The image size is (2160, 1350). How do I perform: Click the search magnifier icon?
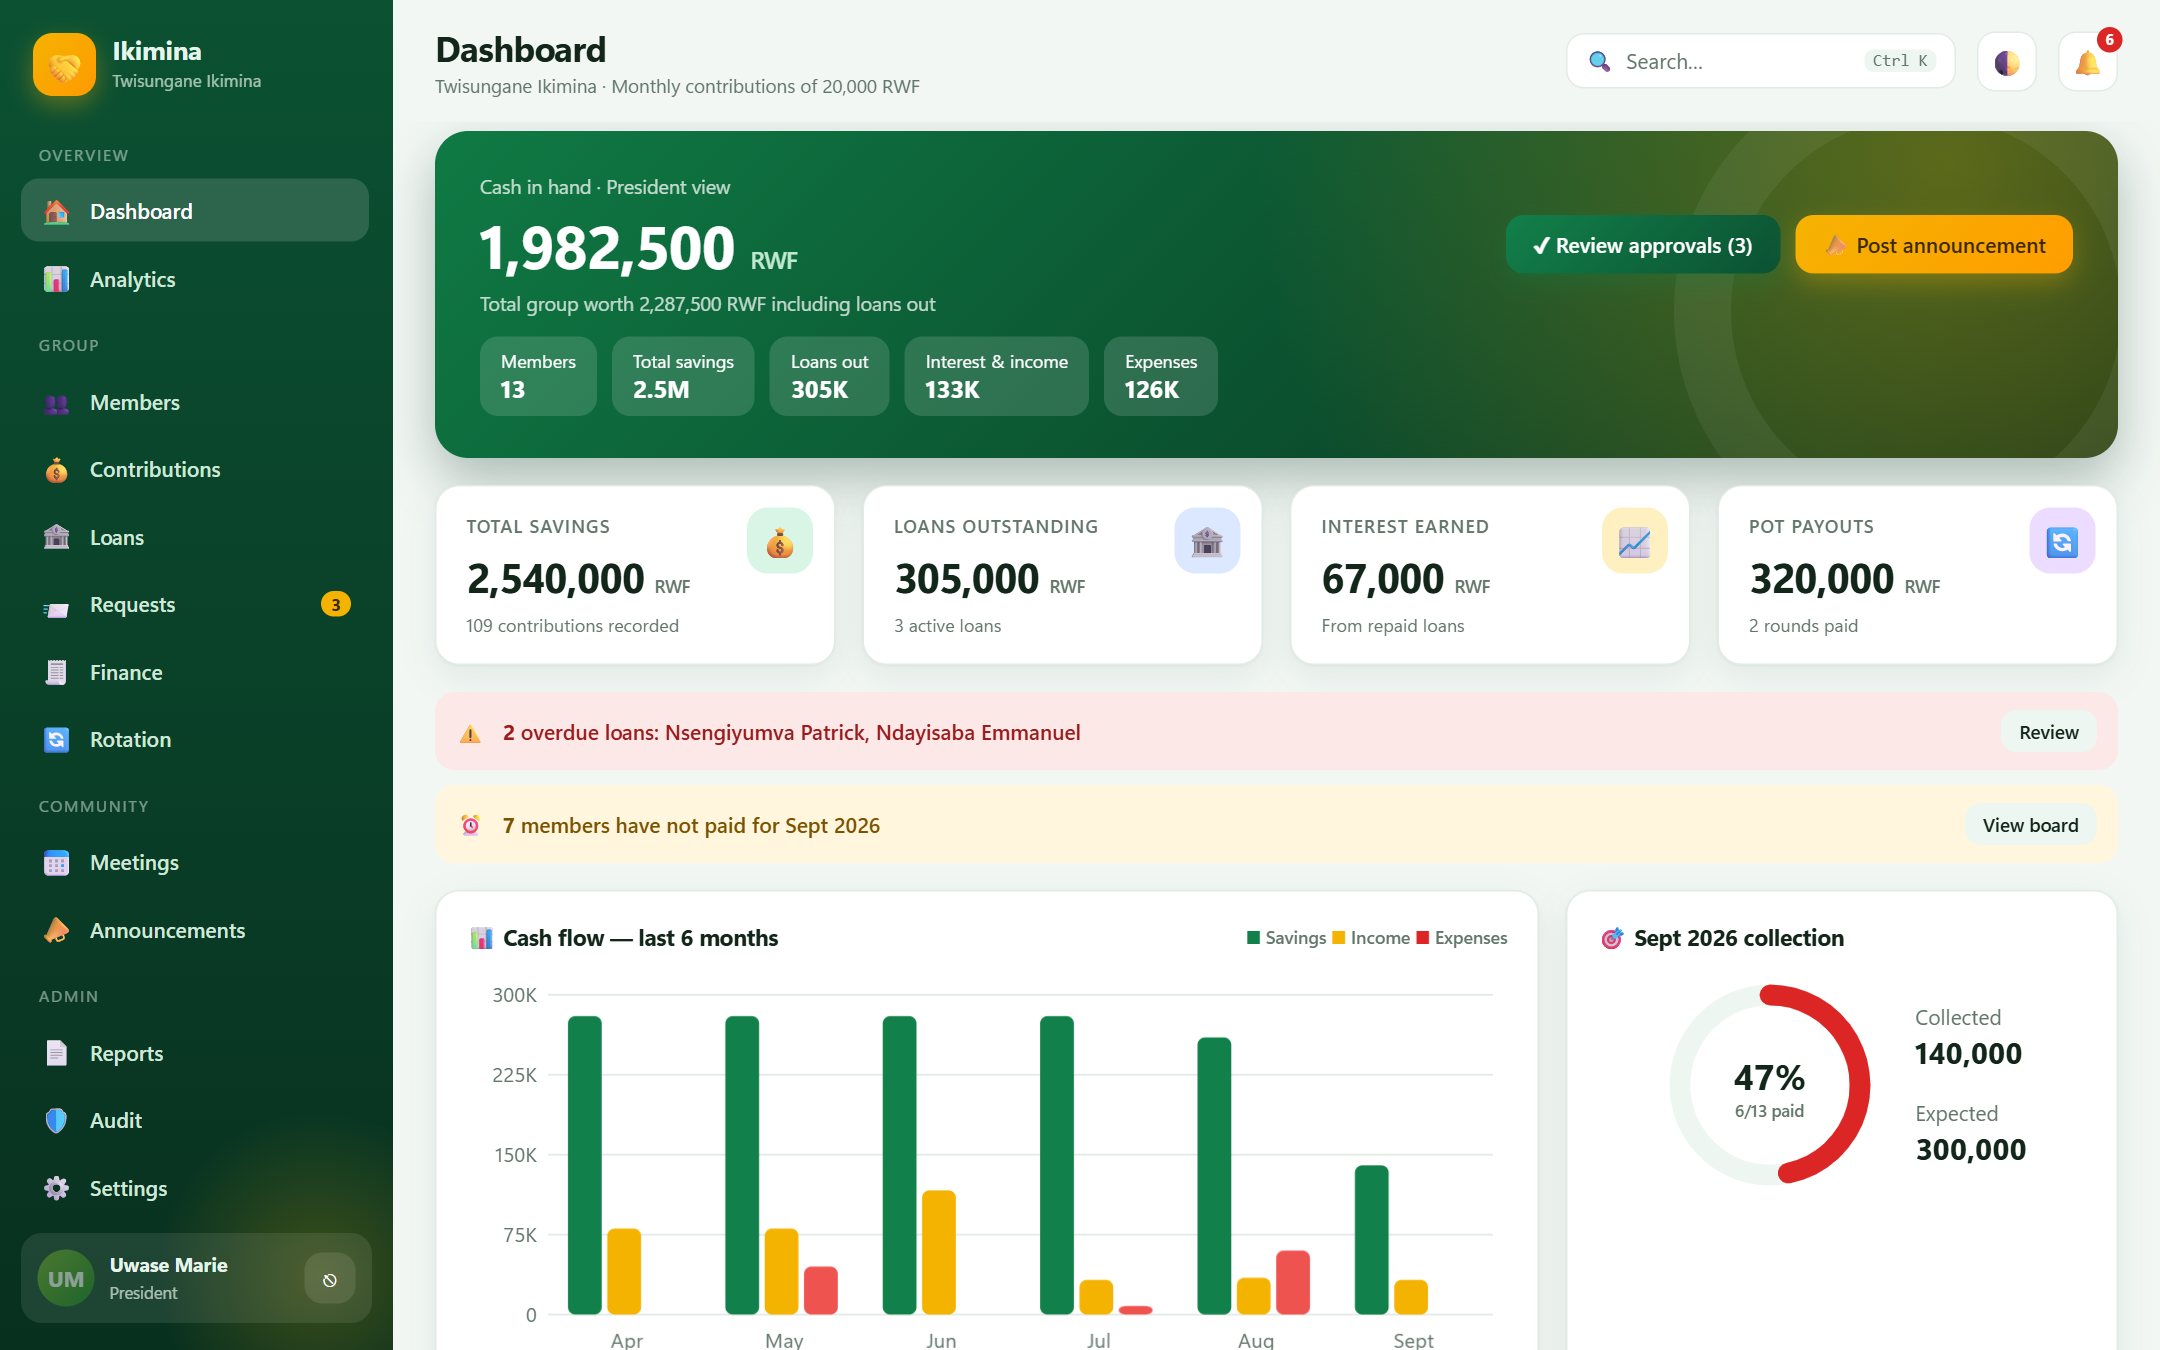(1600, 62)
